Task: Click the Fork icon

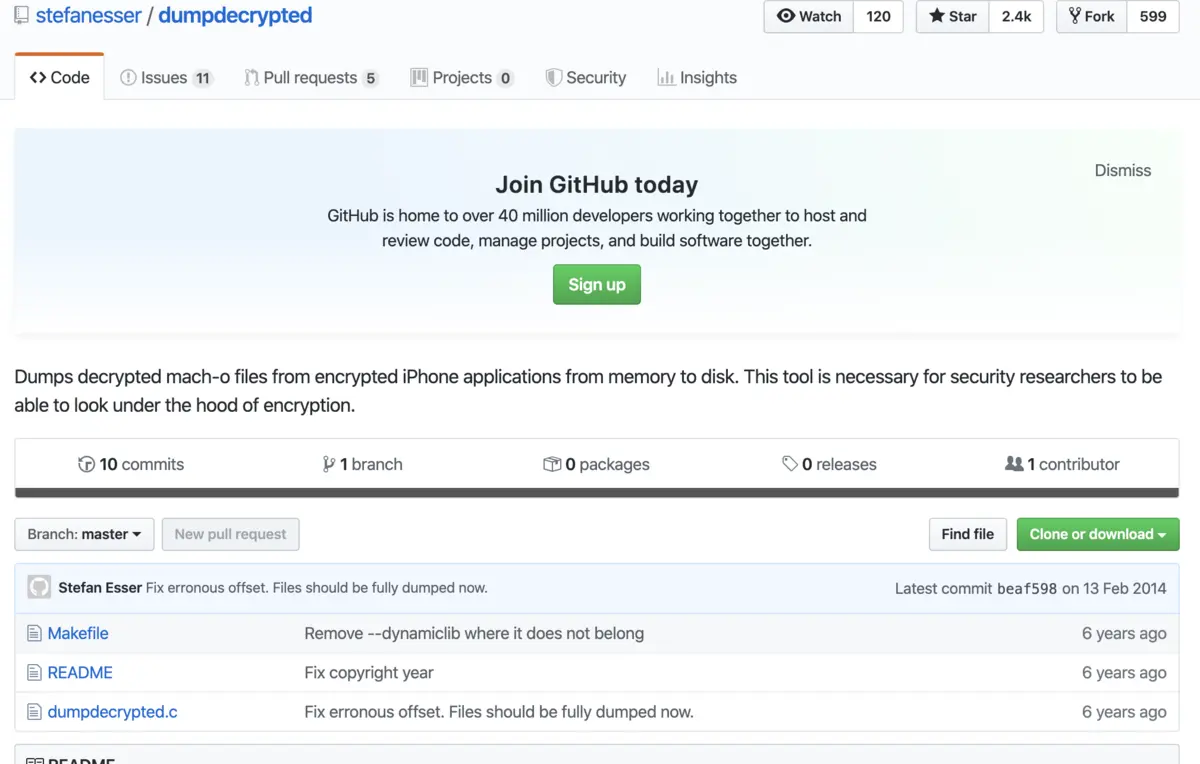Action: coord(1074,16)
